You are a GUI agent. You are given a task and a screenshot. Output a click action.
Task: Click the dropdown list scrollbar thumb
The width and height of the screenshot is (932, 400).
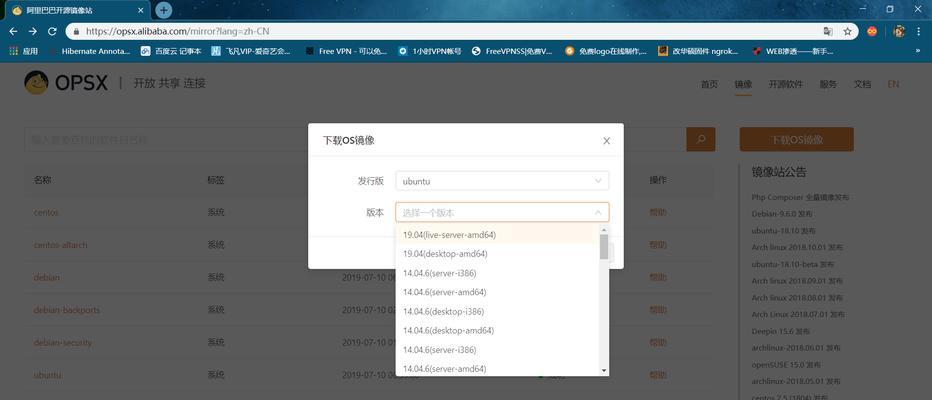click(x=604, y=247)
